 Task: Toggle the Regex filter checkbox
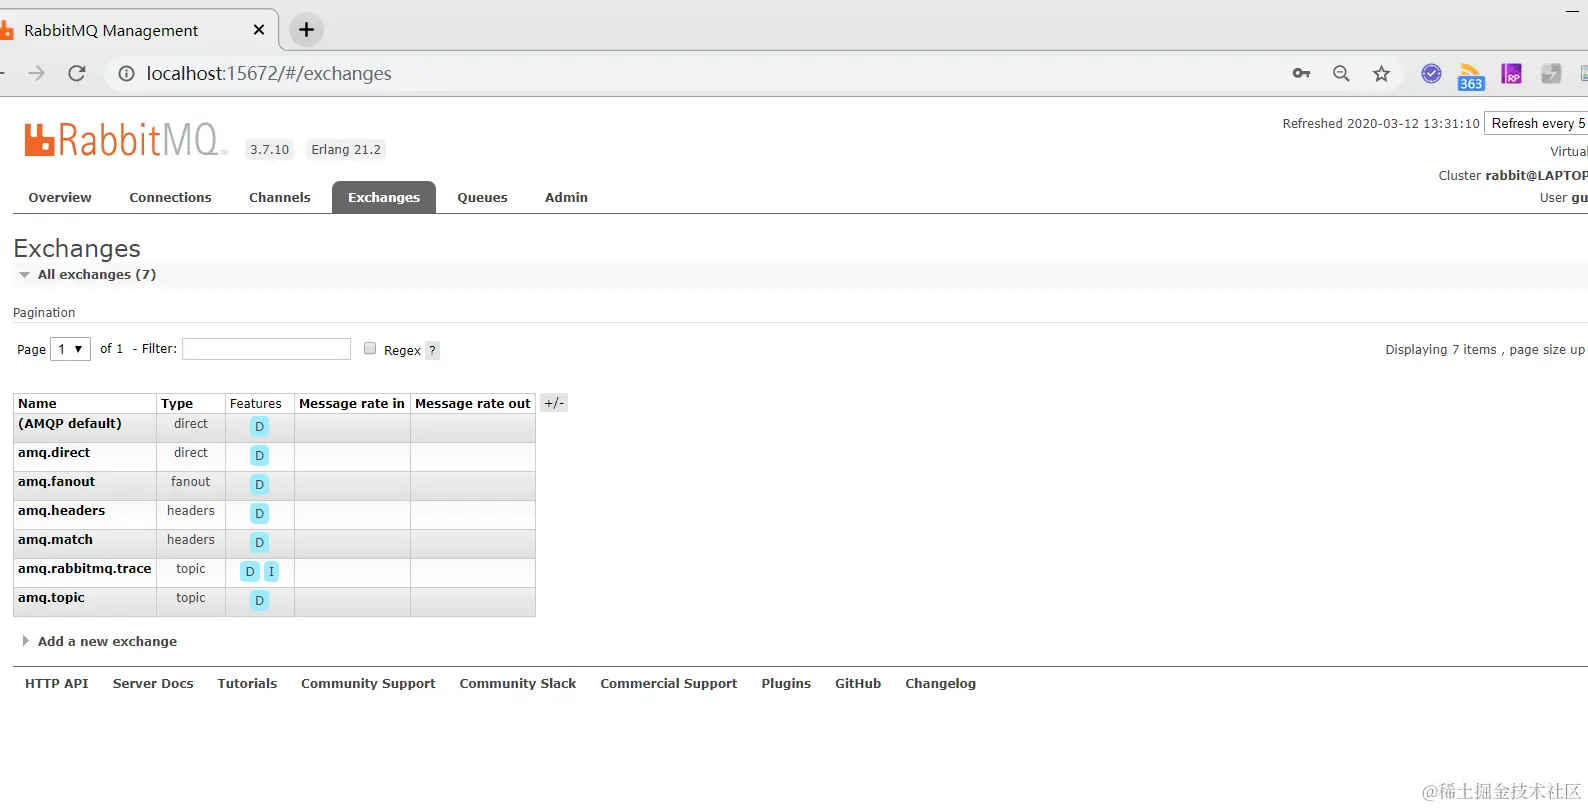(x=370, y=348)
